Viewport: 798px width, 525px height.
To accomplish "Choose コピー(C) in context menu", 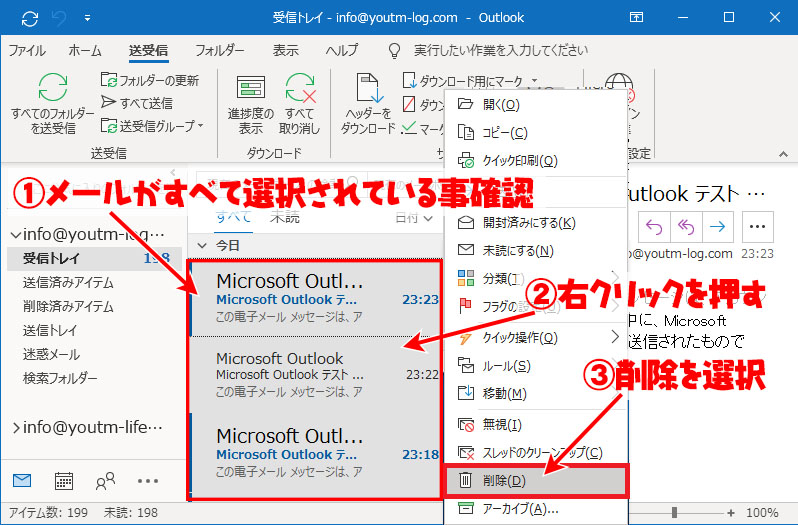I will click(535, 133).
